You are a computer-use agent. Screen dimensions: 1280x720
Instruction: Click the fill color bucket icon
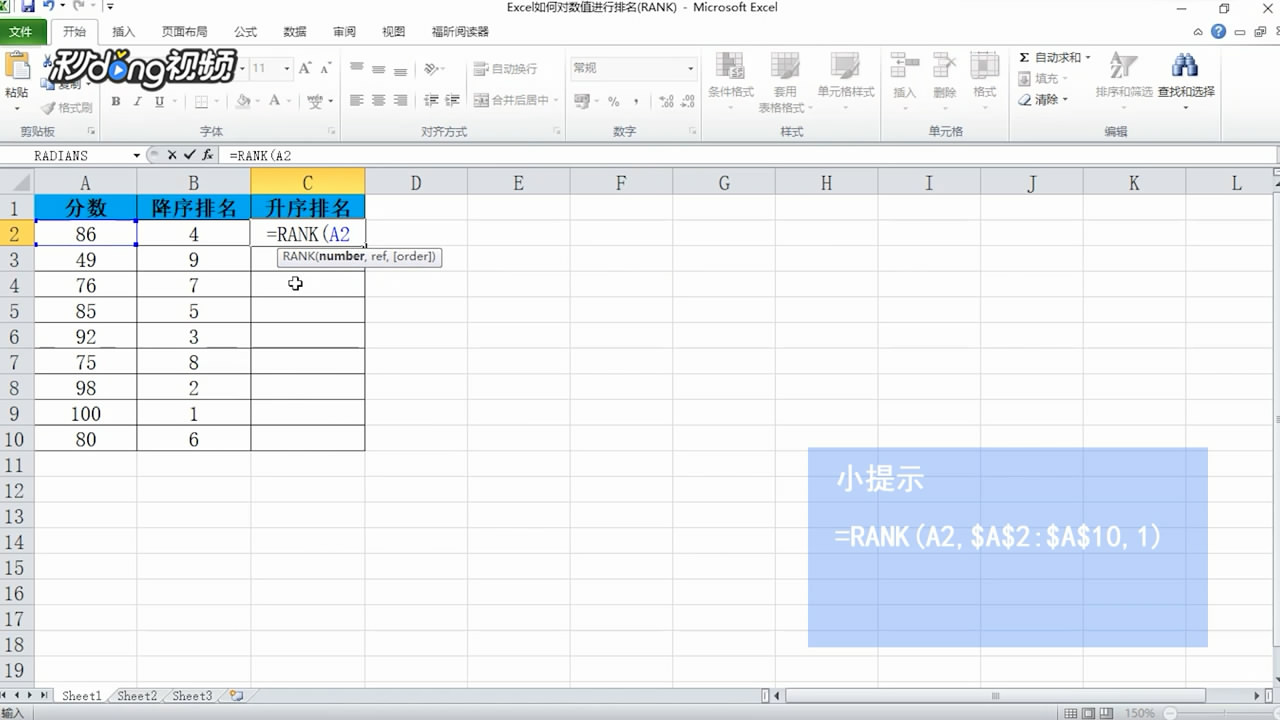click(x=243, y=101)
